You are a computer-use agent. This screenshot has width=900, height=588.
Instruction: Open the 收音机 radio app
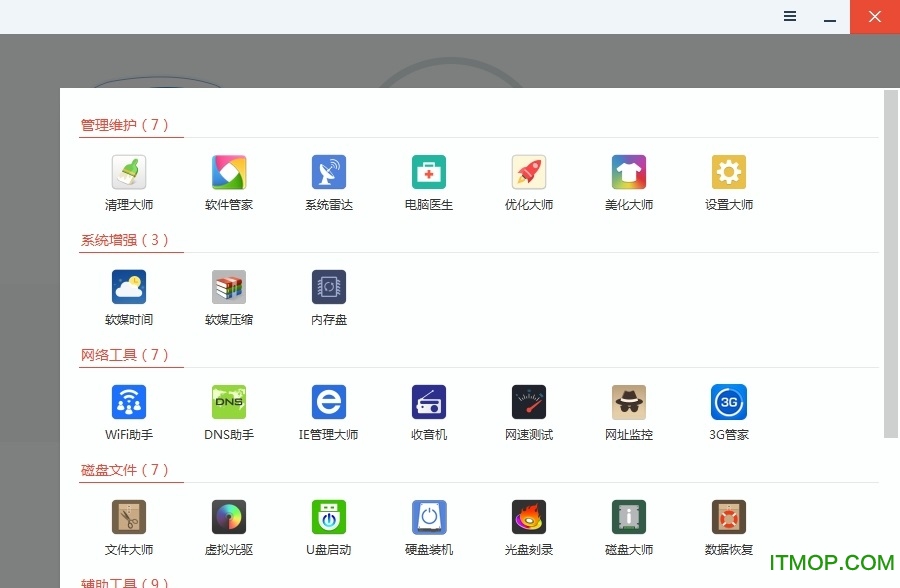428,410
